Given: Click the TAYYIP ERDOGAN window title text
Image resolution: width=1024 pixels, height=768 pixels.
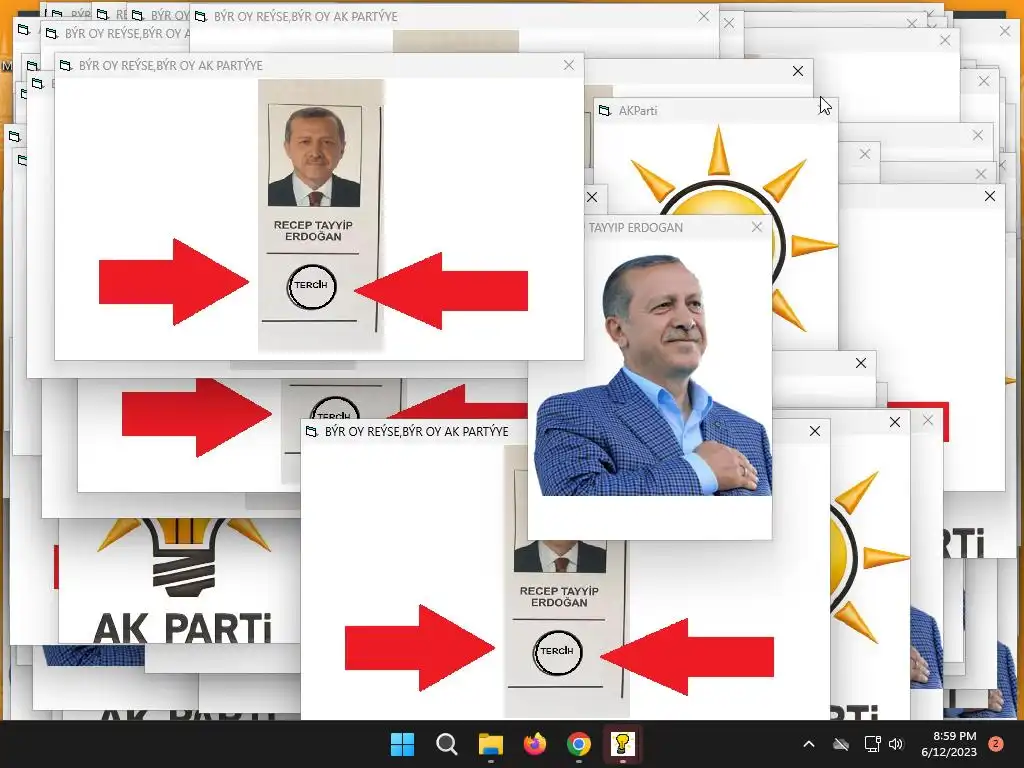Looking at the screenshot, I should pos(635,228).
